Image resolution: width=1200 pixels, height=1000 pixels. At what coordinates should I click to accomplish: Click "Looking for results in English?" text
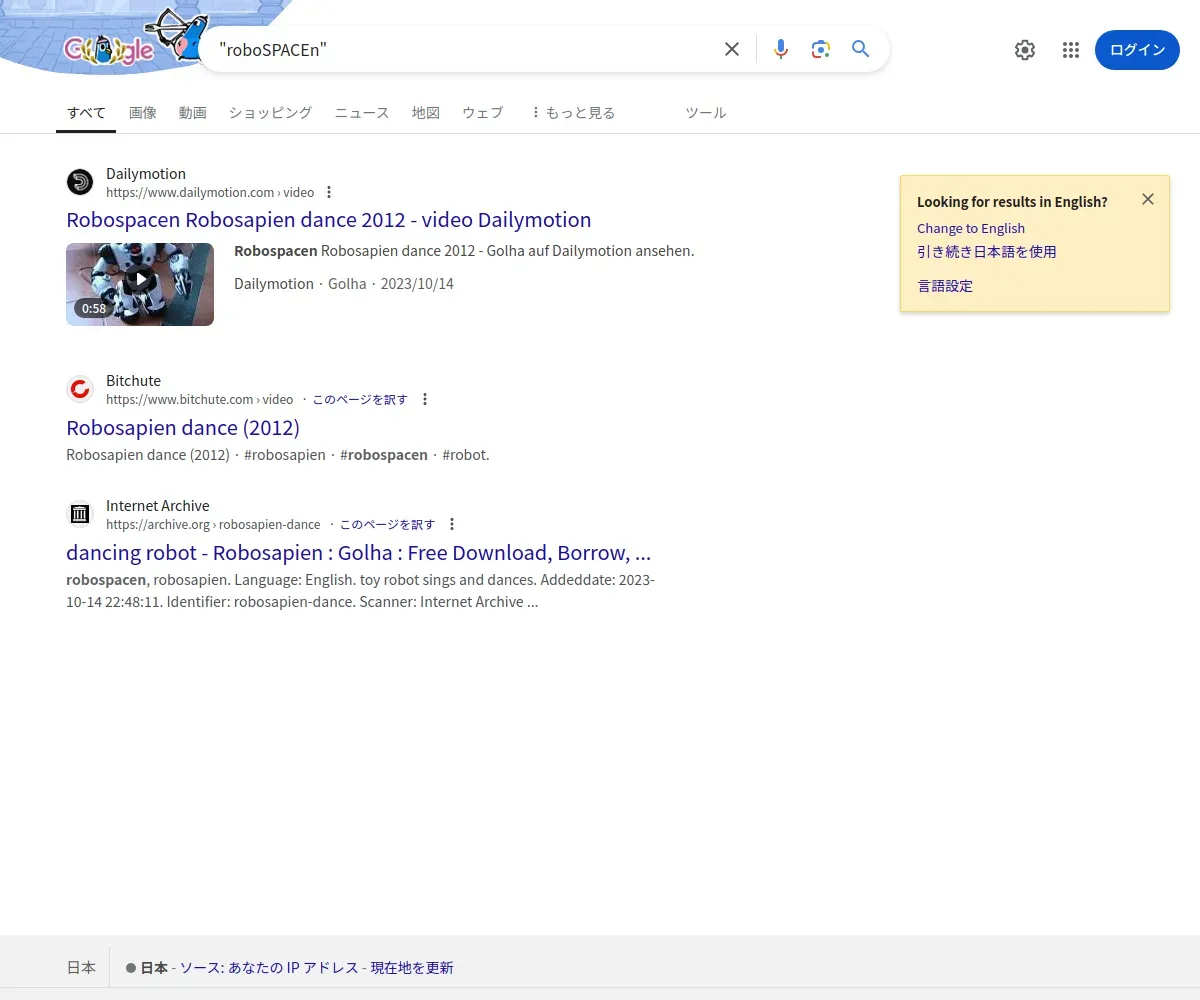[x=1012, y=202]
